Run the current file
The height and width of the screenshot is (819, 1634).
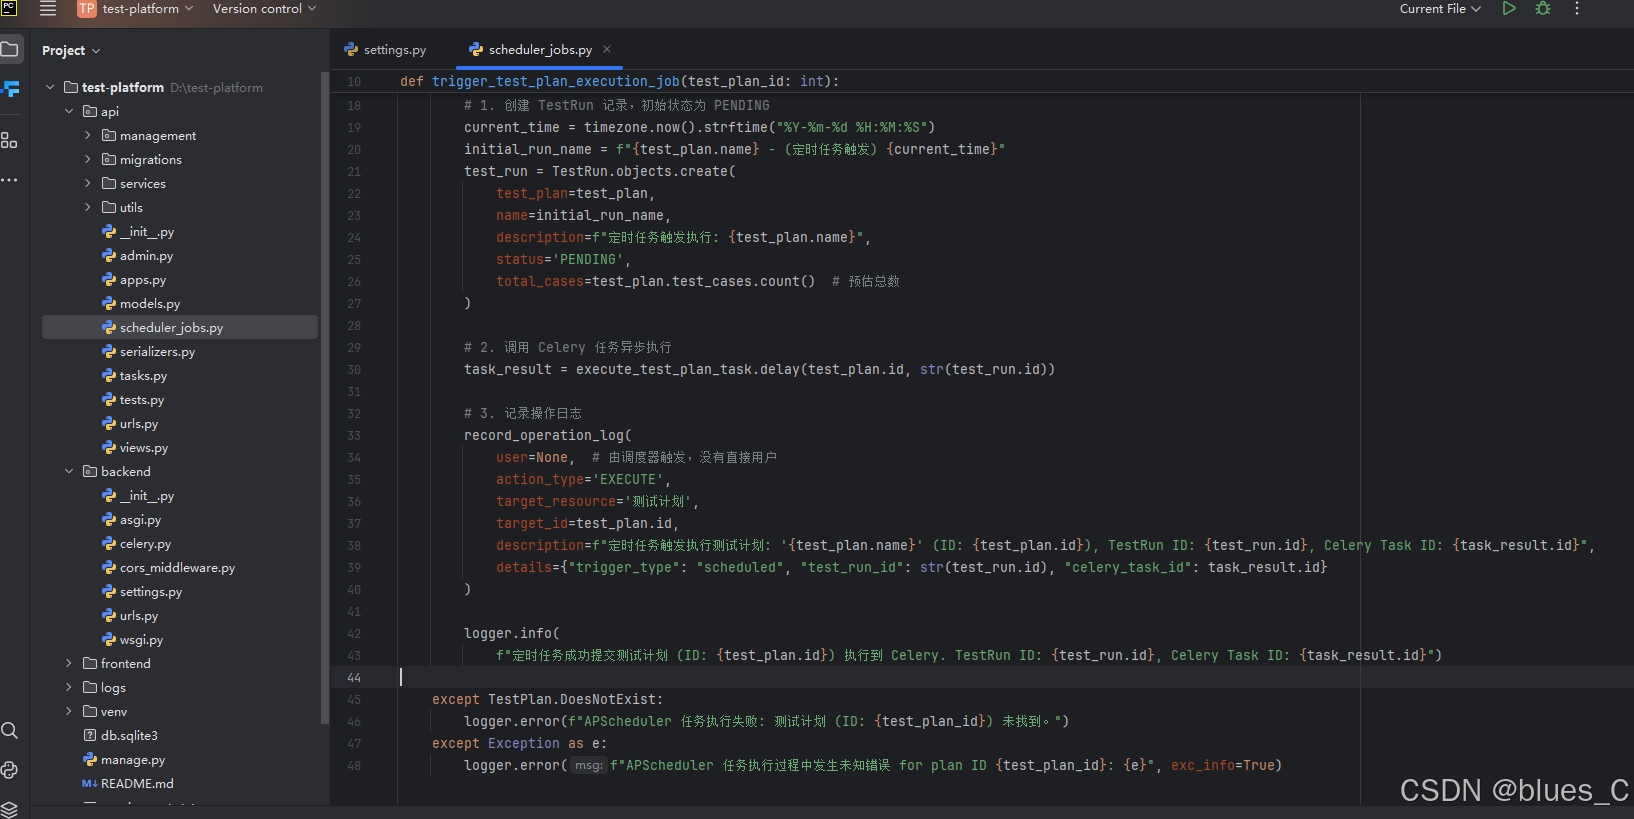1509,9
